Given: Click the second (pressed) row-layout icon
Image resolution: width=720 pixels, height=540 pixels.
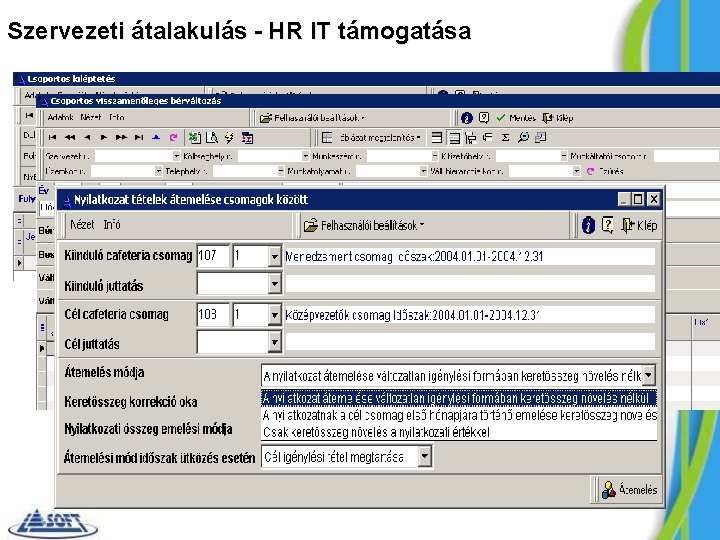Looking at the screenshot, I should point(454,137).
